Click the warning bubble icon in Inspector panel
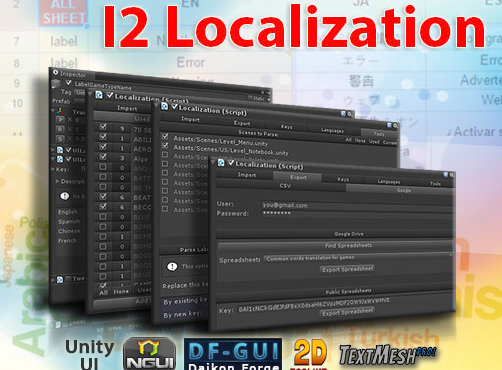 tap(65, 196)
